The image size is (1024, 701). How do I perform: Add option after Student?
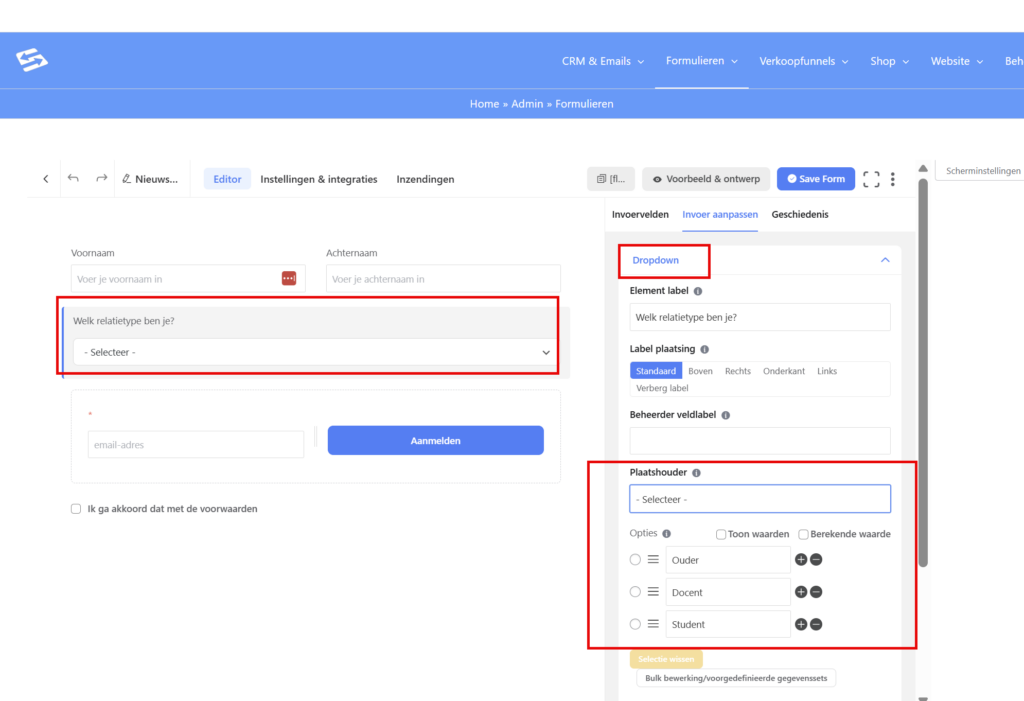coord(801,625)
